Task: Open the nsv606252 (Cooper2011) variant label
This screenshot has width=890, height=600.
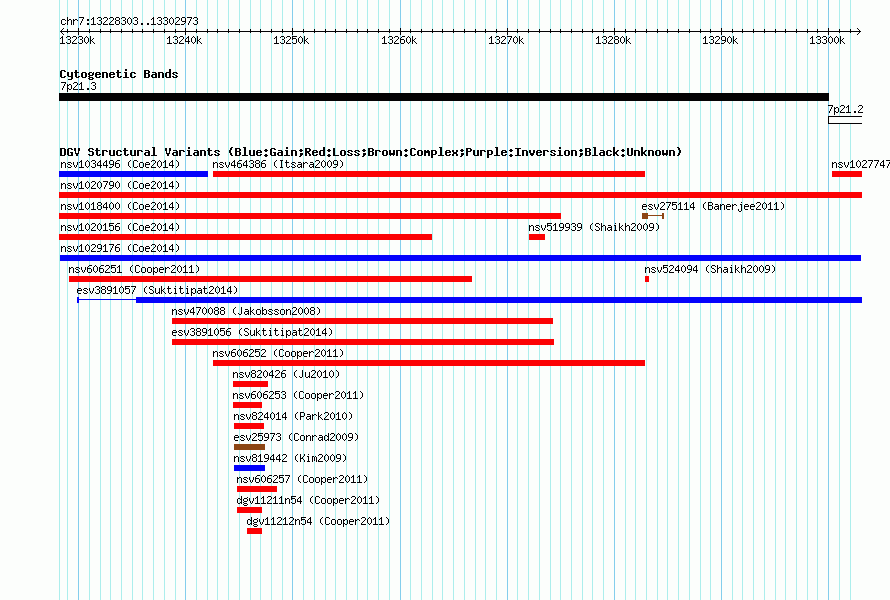Action: (x=278, y=353)
